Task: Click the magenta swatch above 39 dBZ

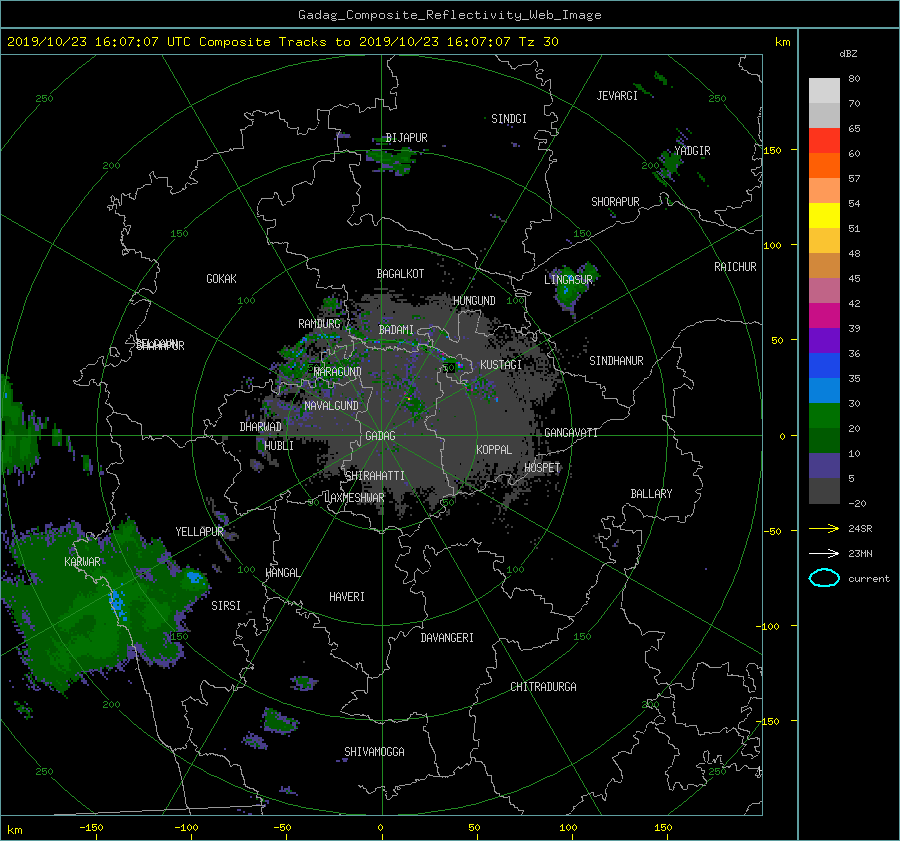Action: pos(824,315)
